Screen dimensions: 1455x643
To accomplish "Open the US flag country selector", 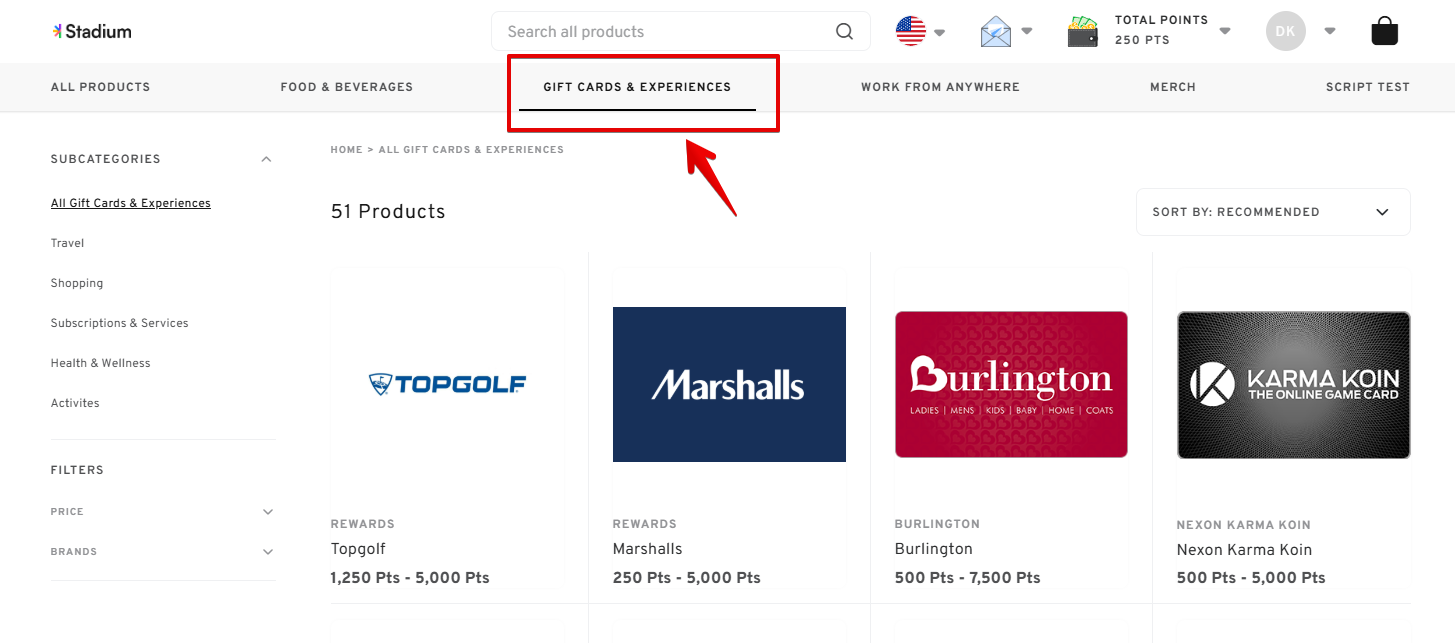I will pos(911,31).
